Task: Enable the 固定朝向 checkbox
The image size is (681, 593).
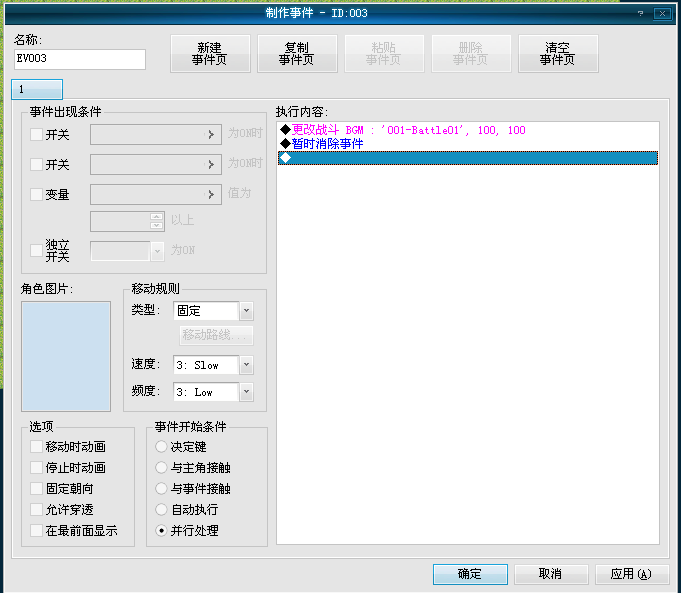Action: 36,488
